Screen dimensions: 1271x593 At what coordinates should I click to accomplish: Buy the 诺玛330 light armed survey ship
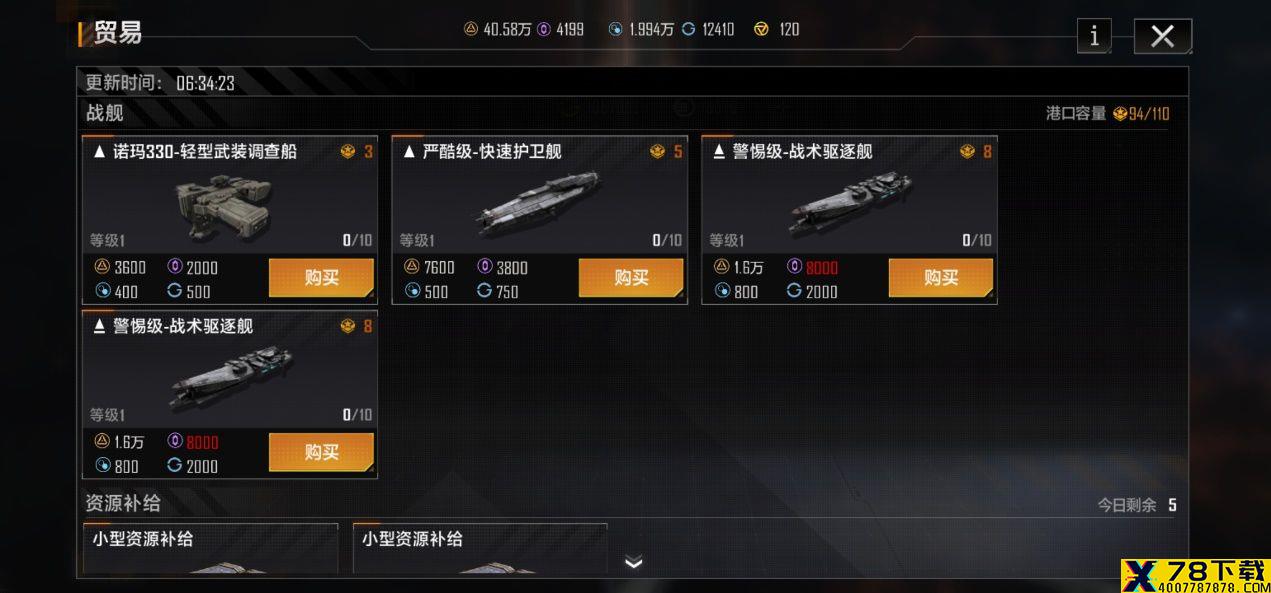[x=321, y=278]
